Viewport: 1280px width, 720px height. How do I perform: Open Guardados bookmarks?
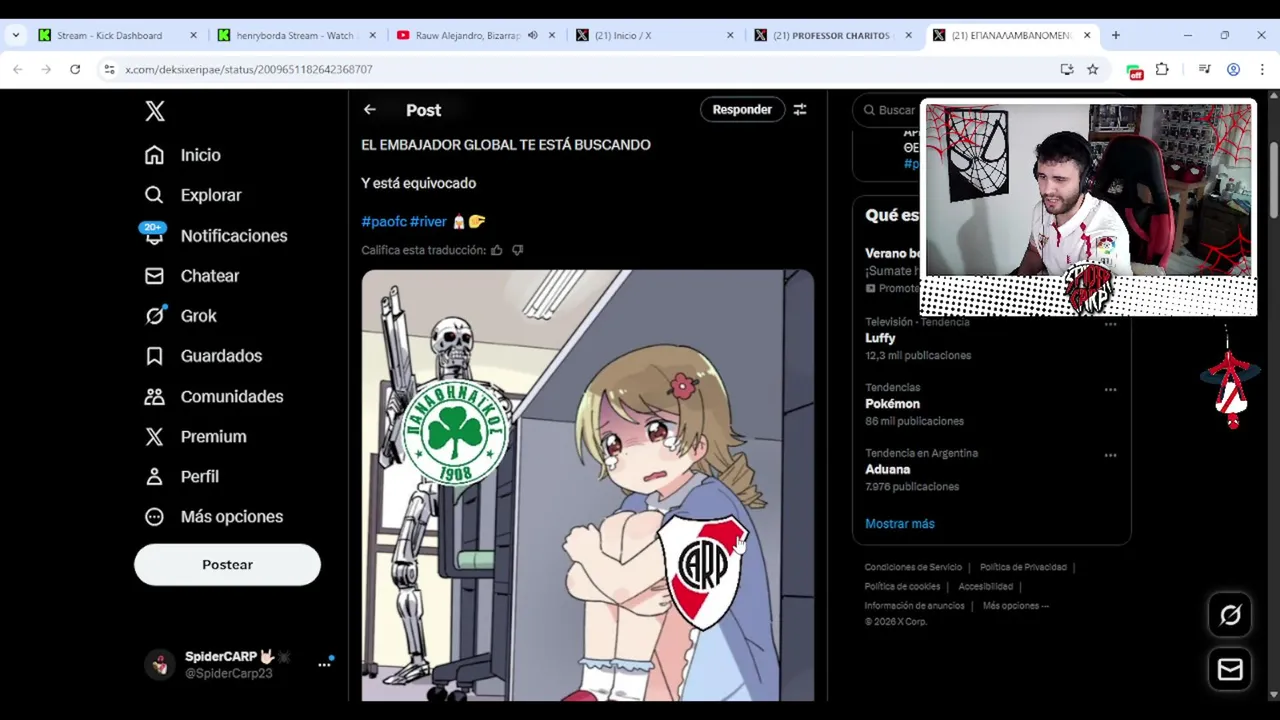coord(203,356)
